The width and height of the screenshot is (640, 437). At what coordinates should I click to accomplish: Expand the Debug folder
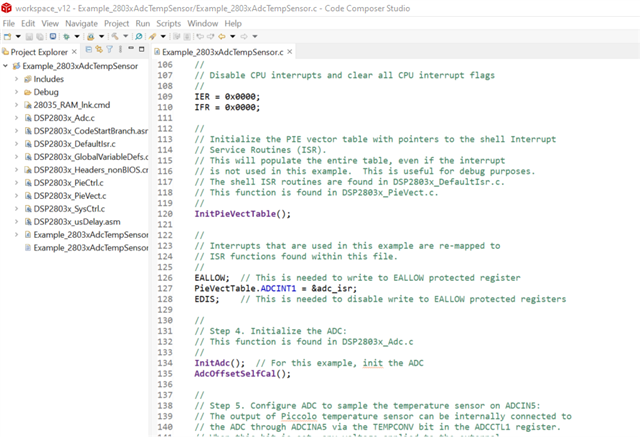coord(16,92)
